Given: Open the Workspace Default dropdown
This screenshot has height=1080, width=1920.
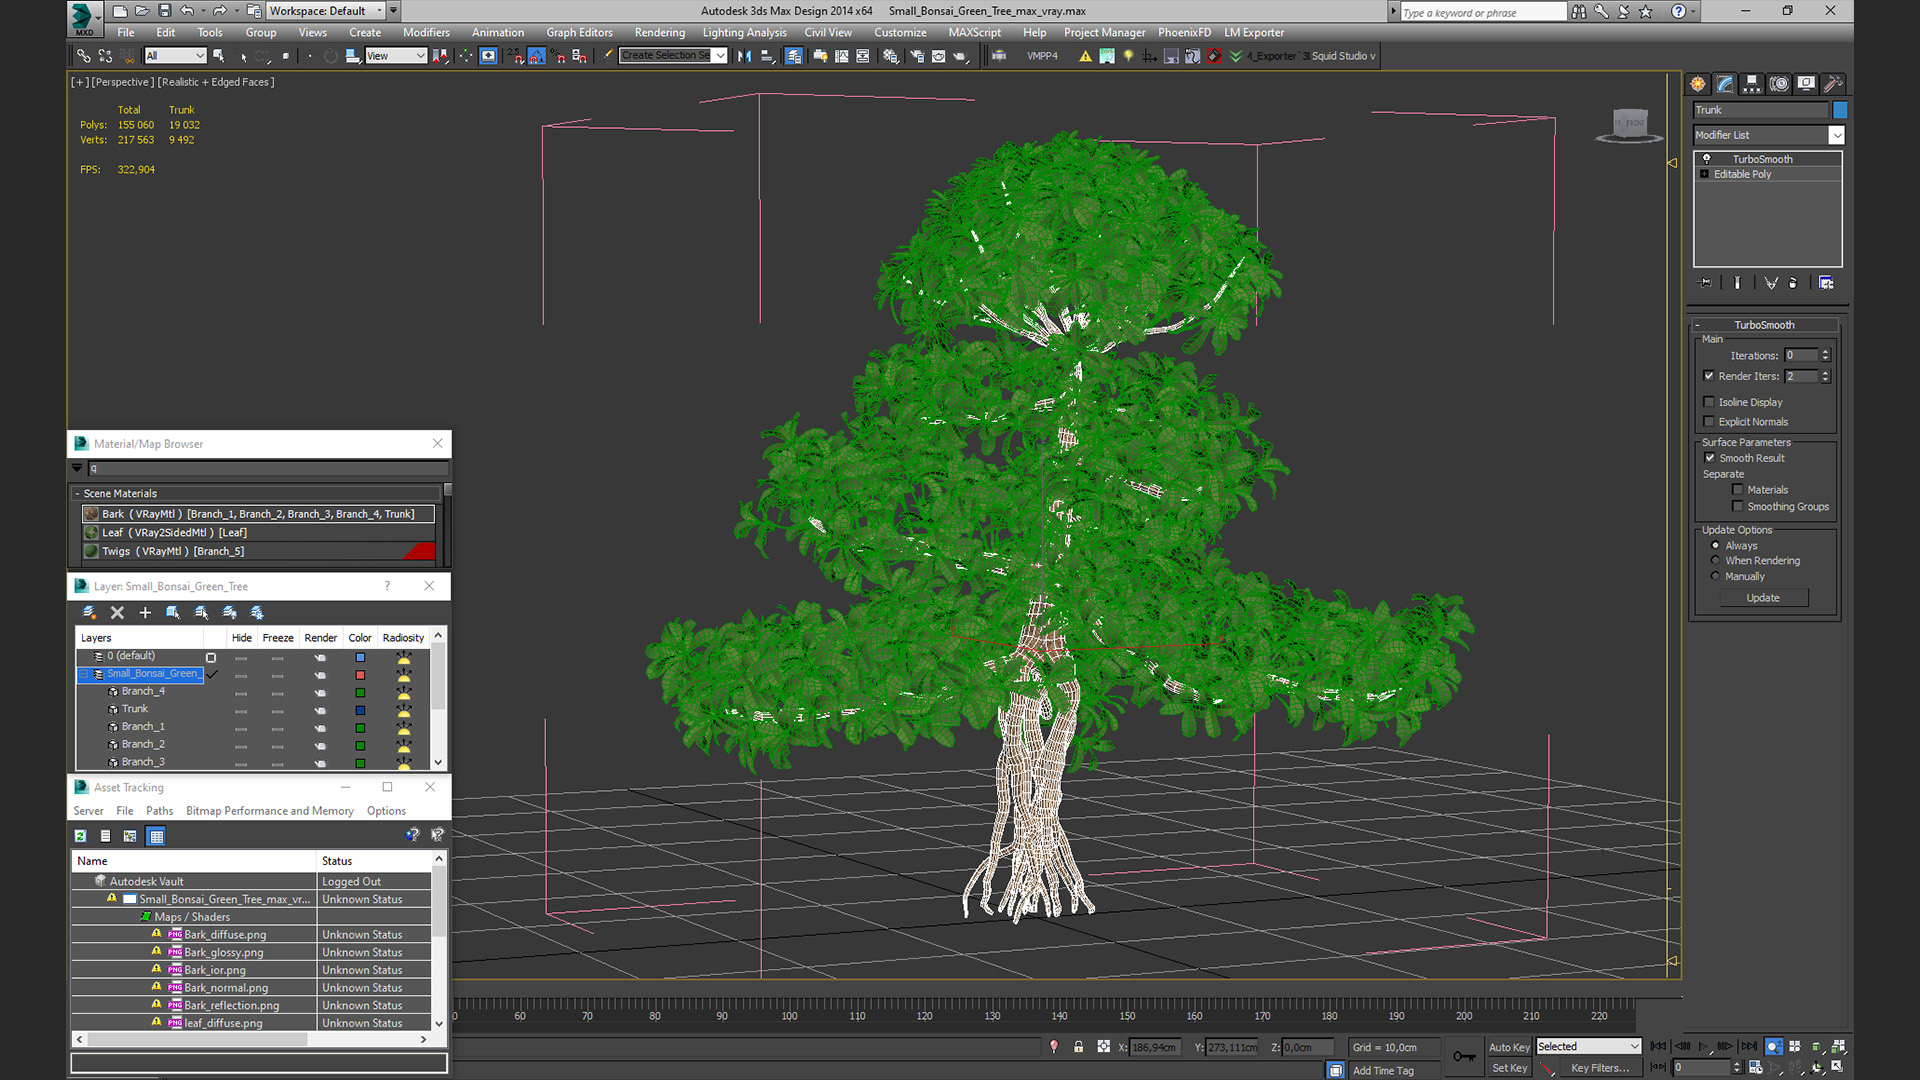Looking at the screenshot, I should tap(326, 11).
